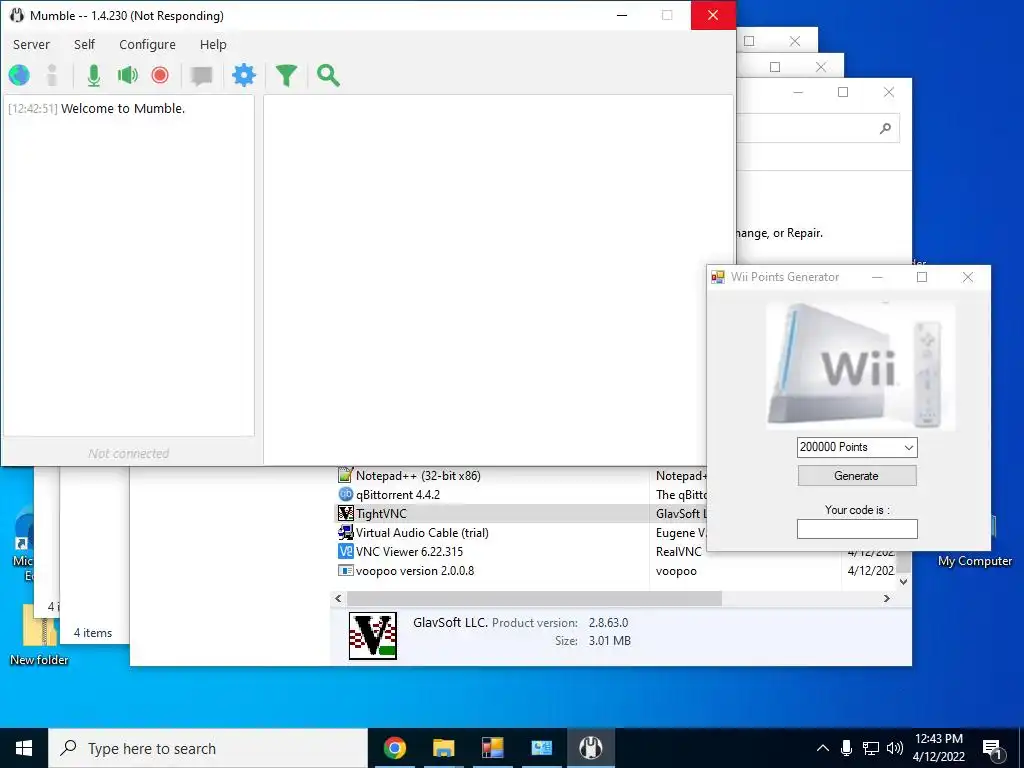1024x768 pixels.
Task: Open the notification center icon
Action: 993,749
